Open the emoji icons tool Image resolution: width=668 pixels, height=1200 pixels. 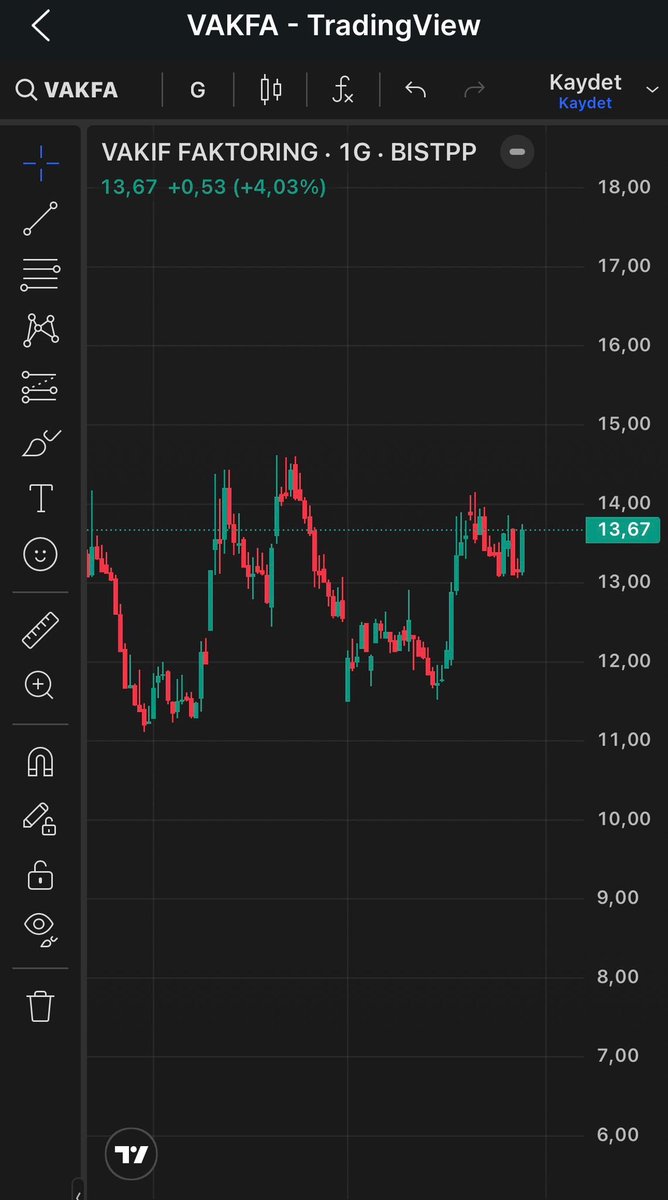[41, 554]
